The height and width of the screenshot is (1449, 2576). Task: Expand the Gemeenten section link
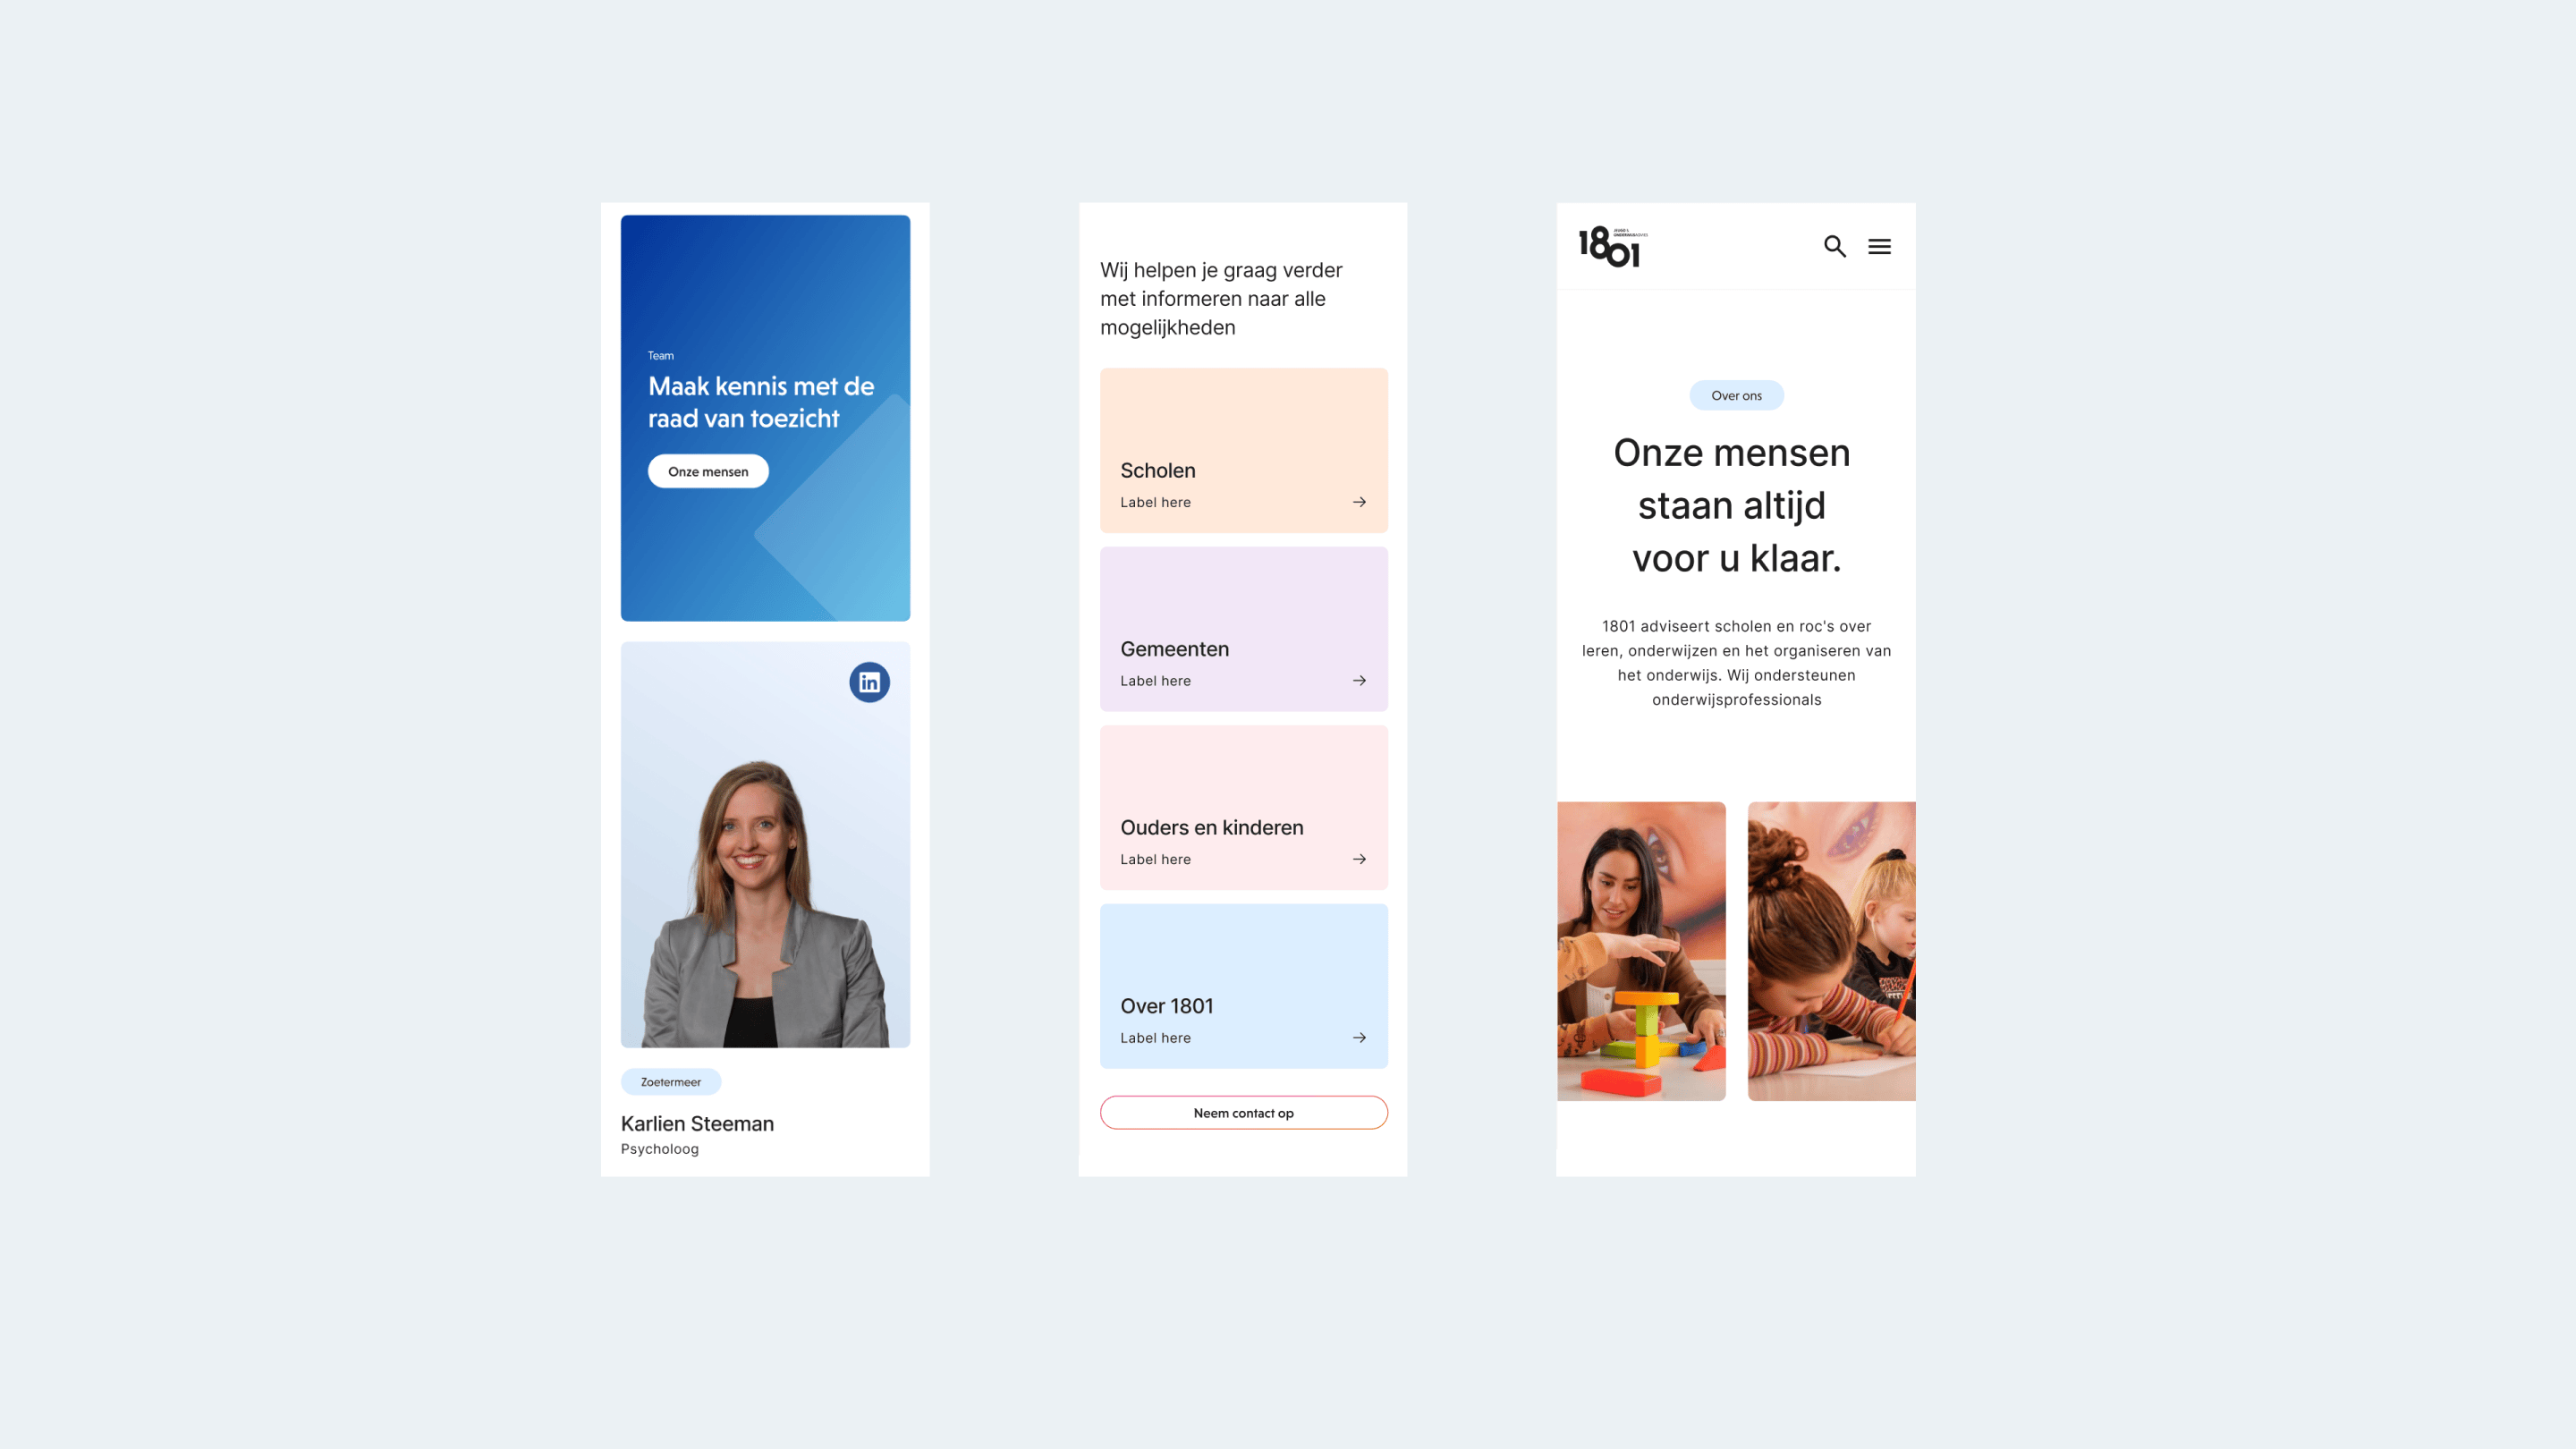[1360, 680]
